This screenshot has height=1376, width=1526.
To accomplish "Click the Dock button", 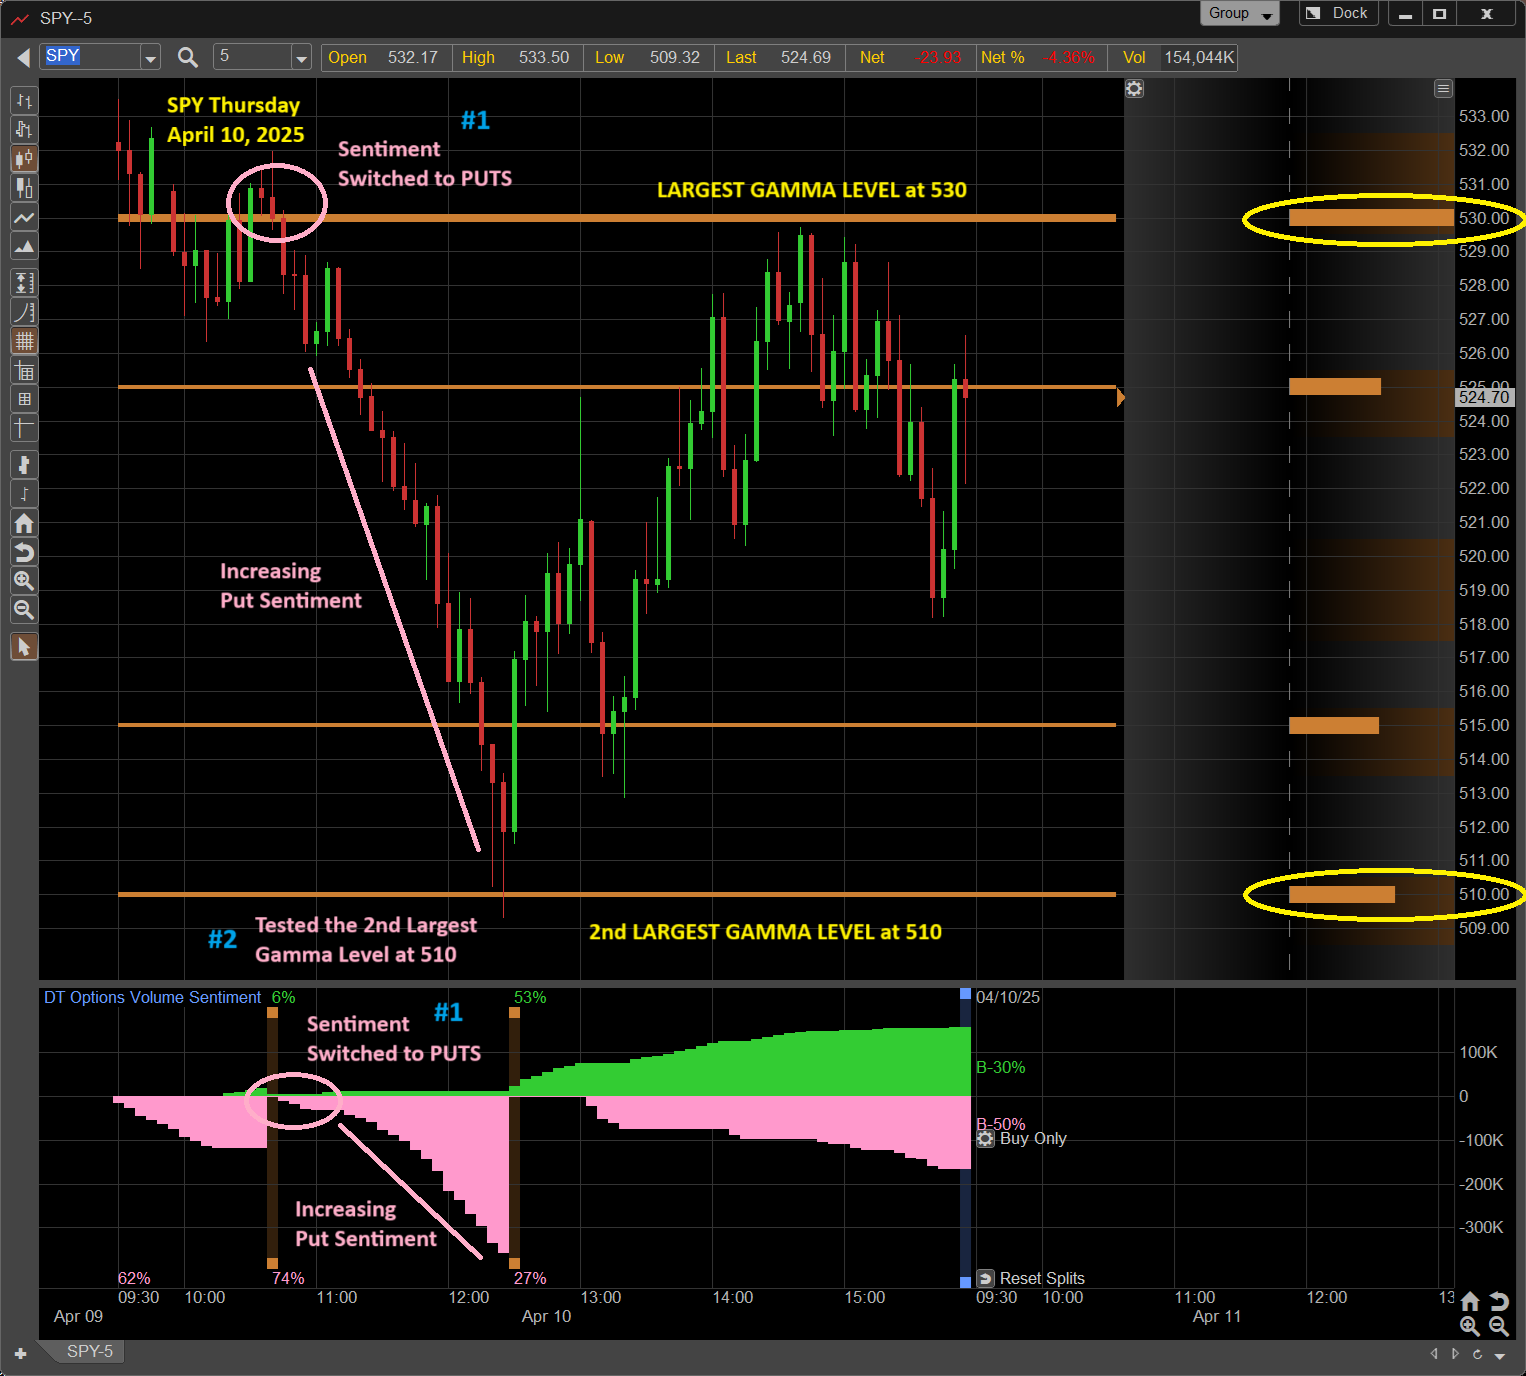I will [1339, 13].
